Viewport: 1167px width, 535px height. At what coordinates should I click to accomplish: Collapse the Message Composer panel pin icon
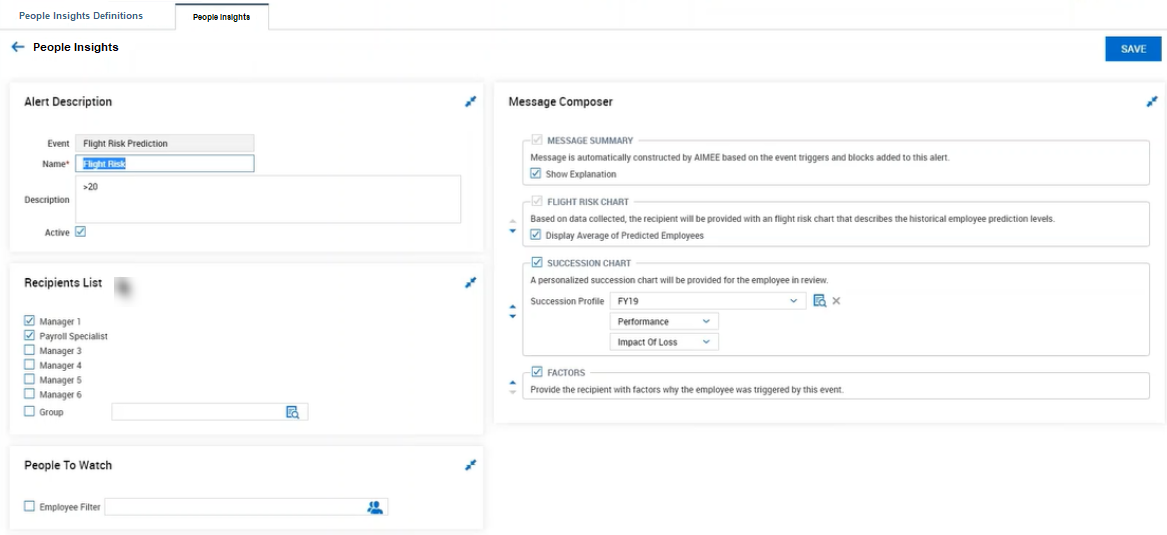coord(1151,102)
